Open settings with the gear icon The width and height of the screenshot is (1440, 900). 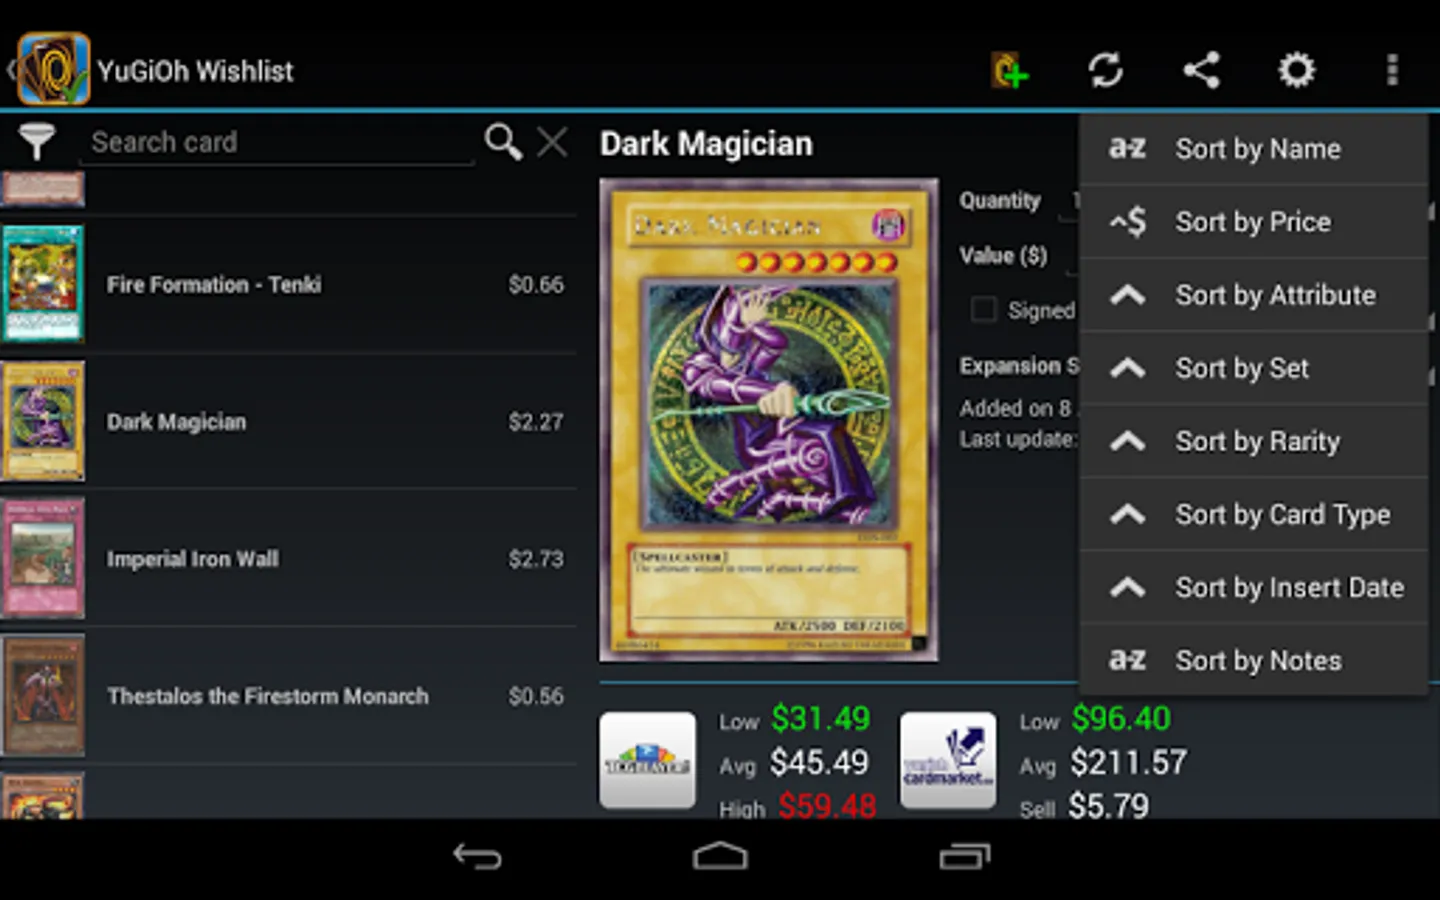[1297, 70]
